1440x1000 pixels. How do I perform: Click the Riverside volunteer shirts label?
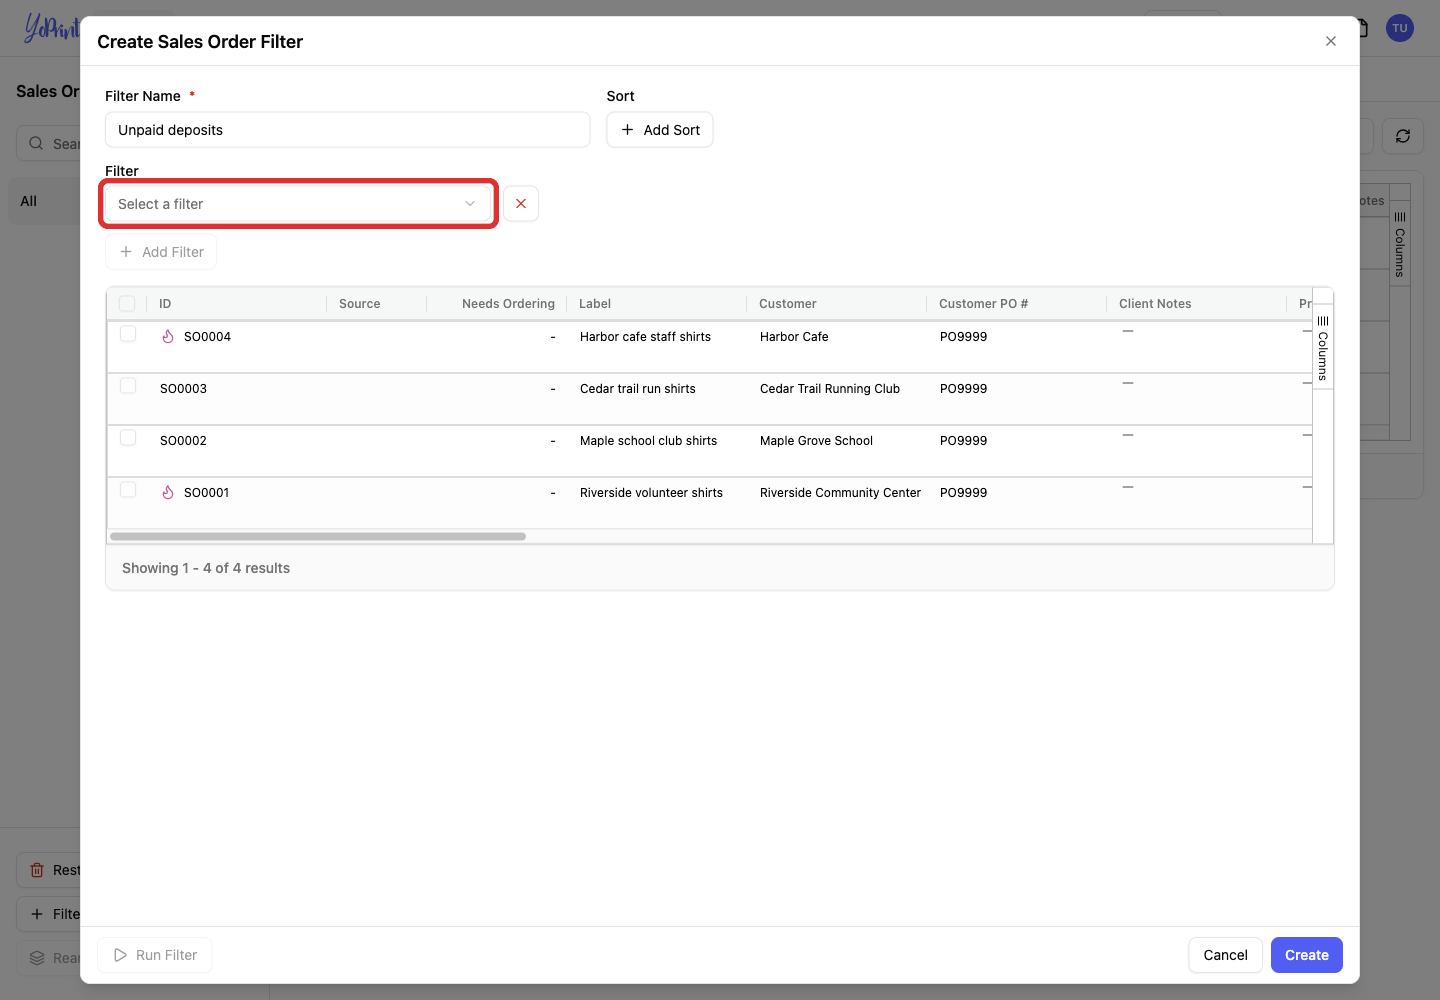651,493
